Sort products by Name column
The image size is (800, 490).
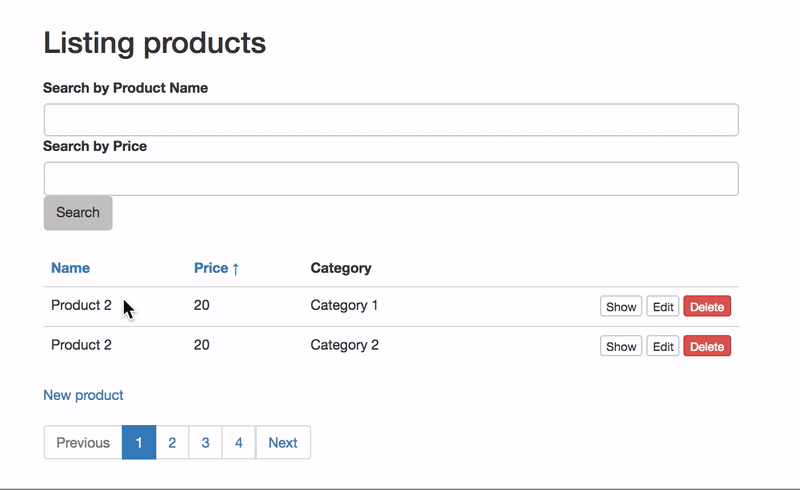click(x=70, y=268)
